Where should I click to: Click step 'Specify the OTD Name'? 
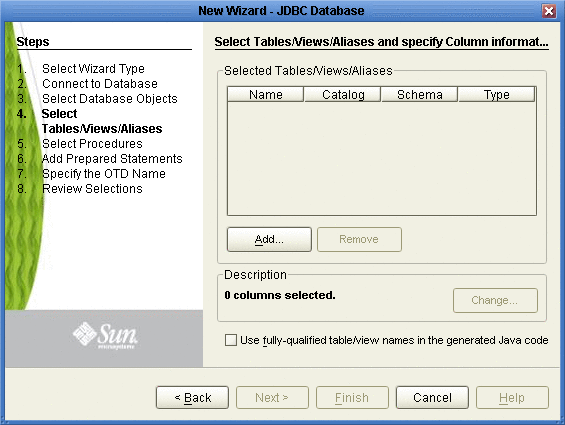click(x=104, y=174)
